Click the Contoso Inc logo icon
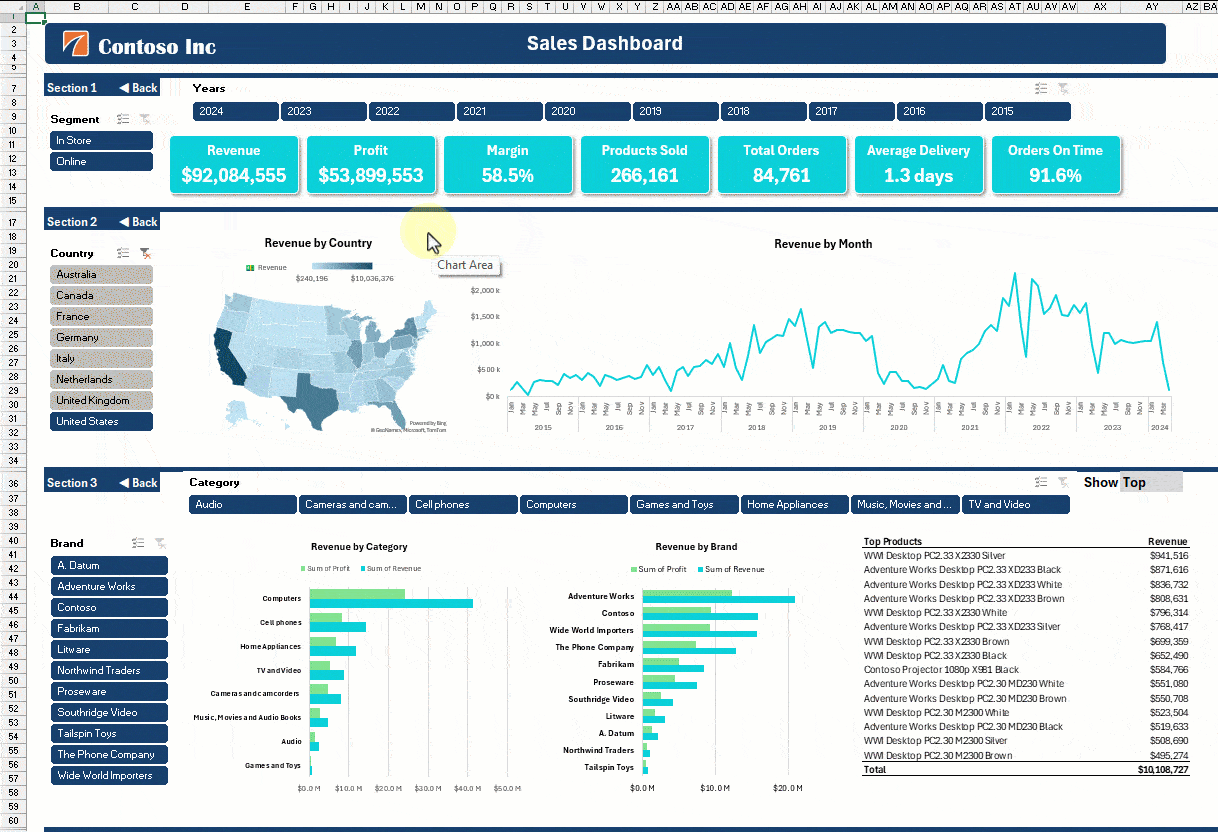This screenshot has width=1218, height=832. point(75,44)
